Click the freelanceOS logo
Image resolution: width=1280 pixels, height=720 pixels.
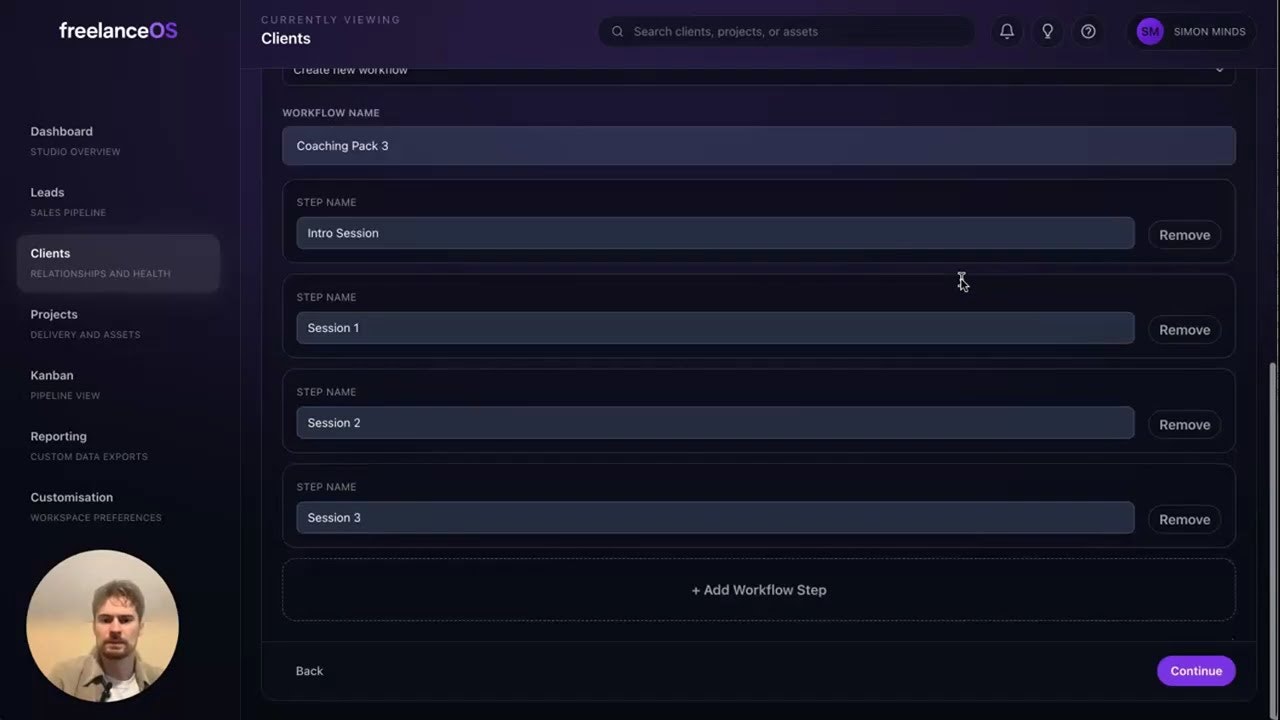click(x=118, y=30)
